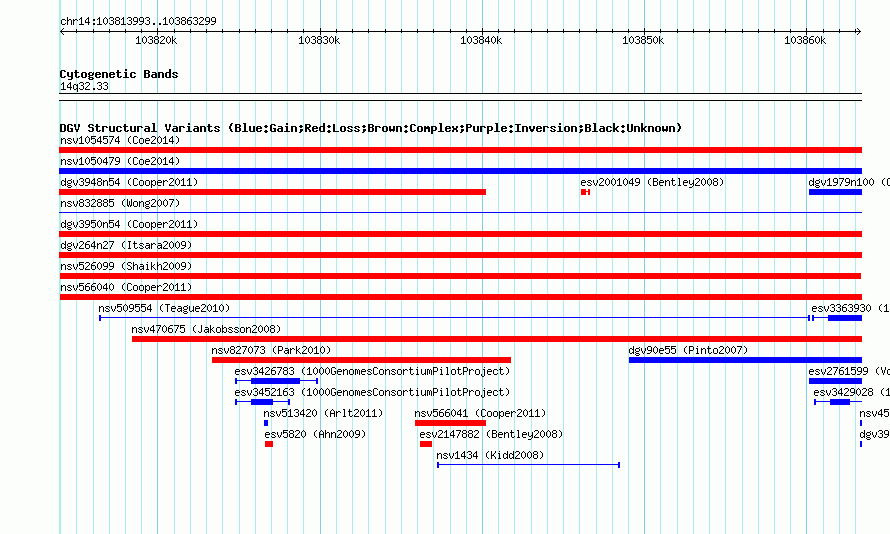
Task: Select the nsv526099 (Shaikh2009) red bar
Action: pos(460,276)
